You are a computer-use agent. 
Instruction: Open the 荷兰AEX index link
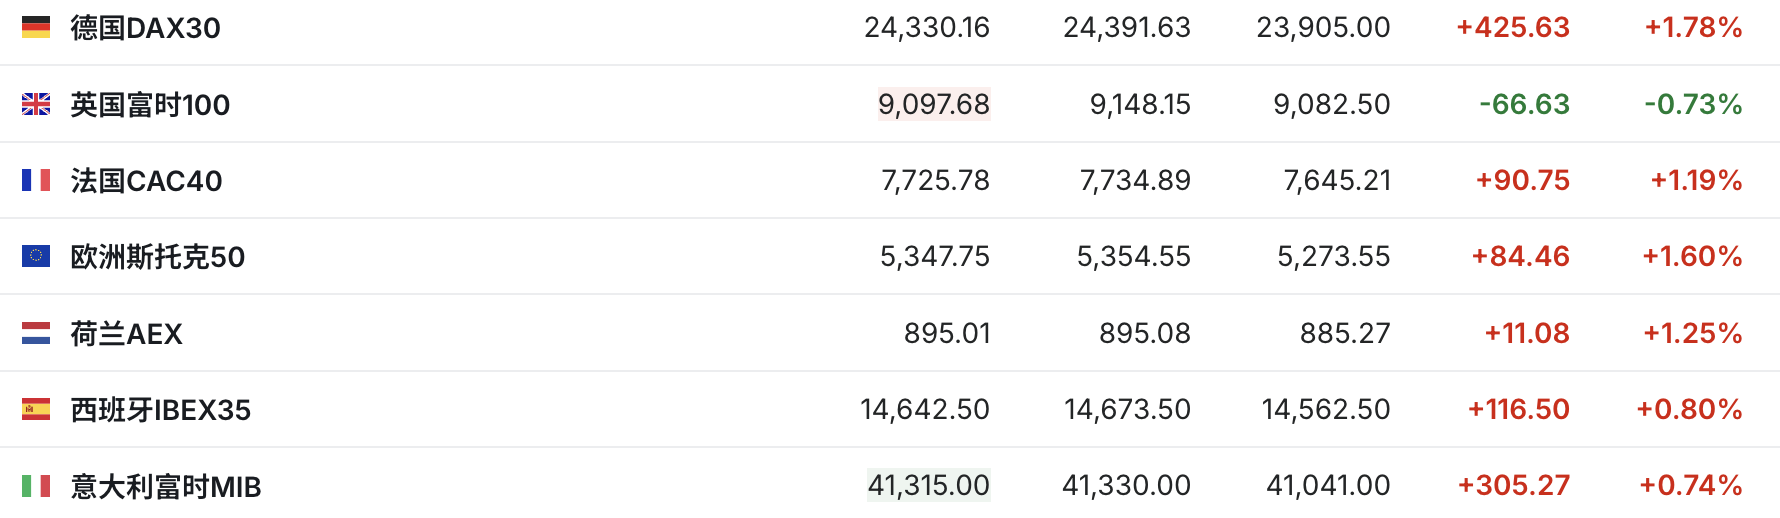tap(127, 334)
